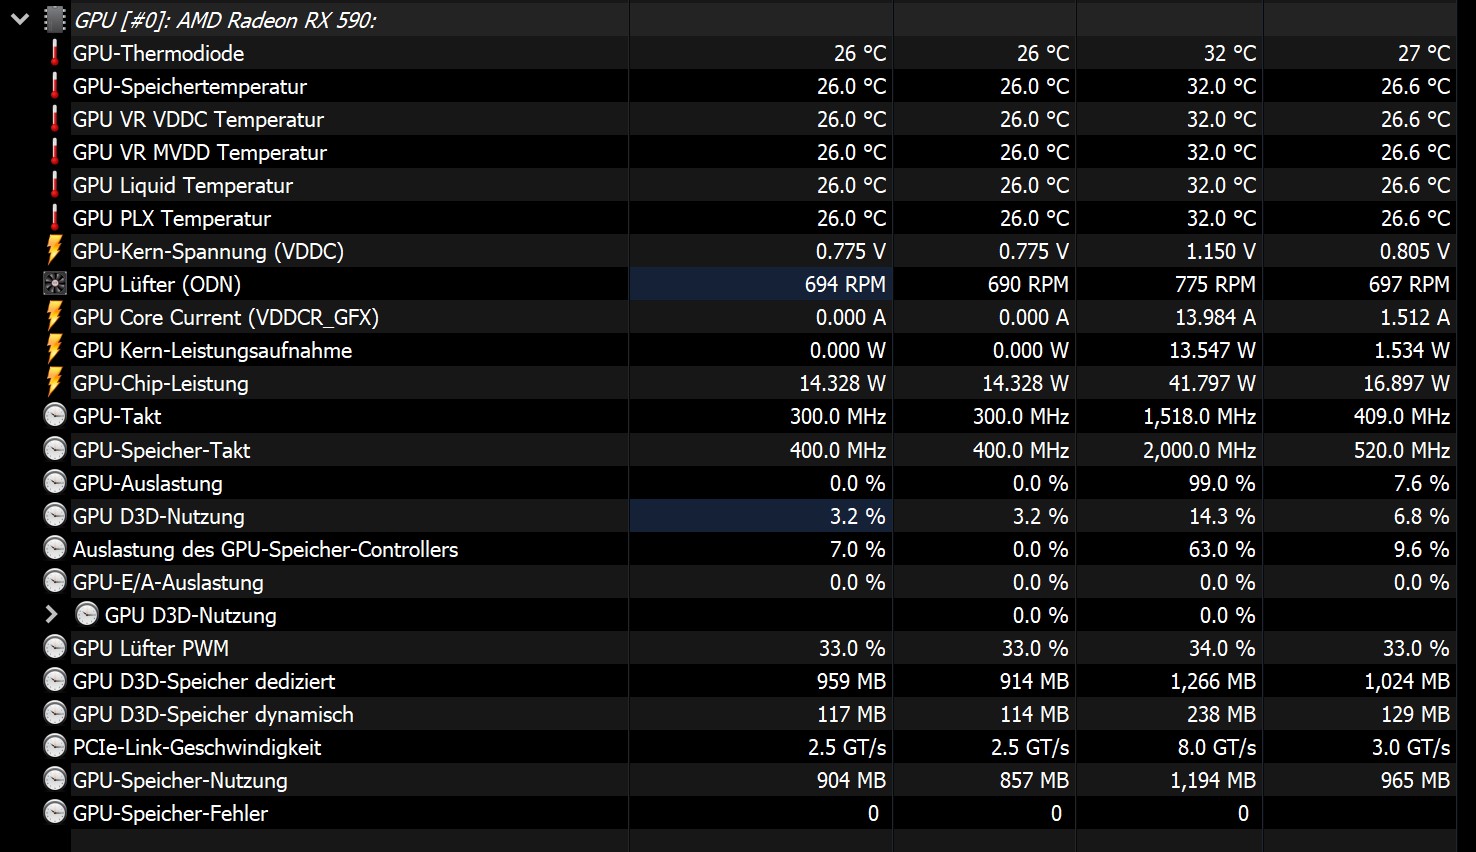Click the 13.984 A core current value

click(1215, 317)
